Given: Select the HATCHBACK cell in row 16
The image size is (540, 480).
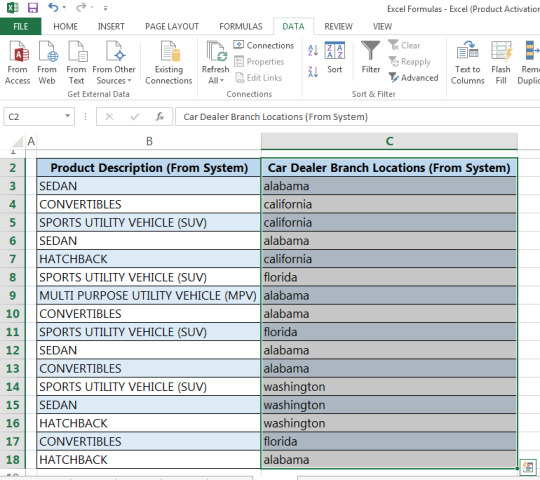Looking at the screenshot, I should click(x=149, y=423).
